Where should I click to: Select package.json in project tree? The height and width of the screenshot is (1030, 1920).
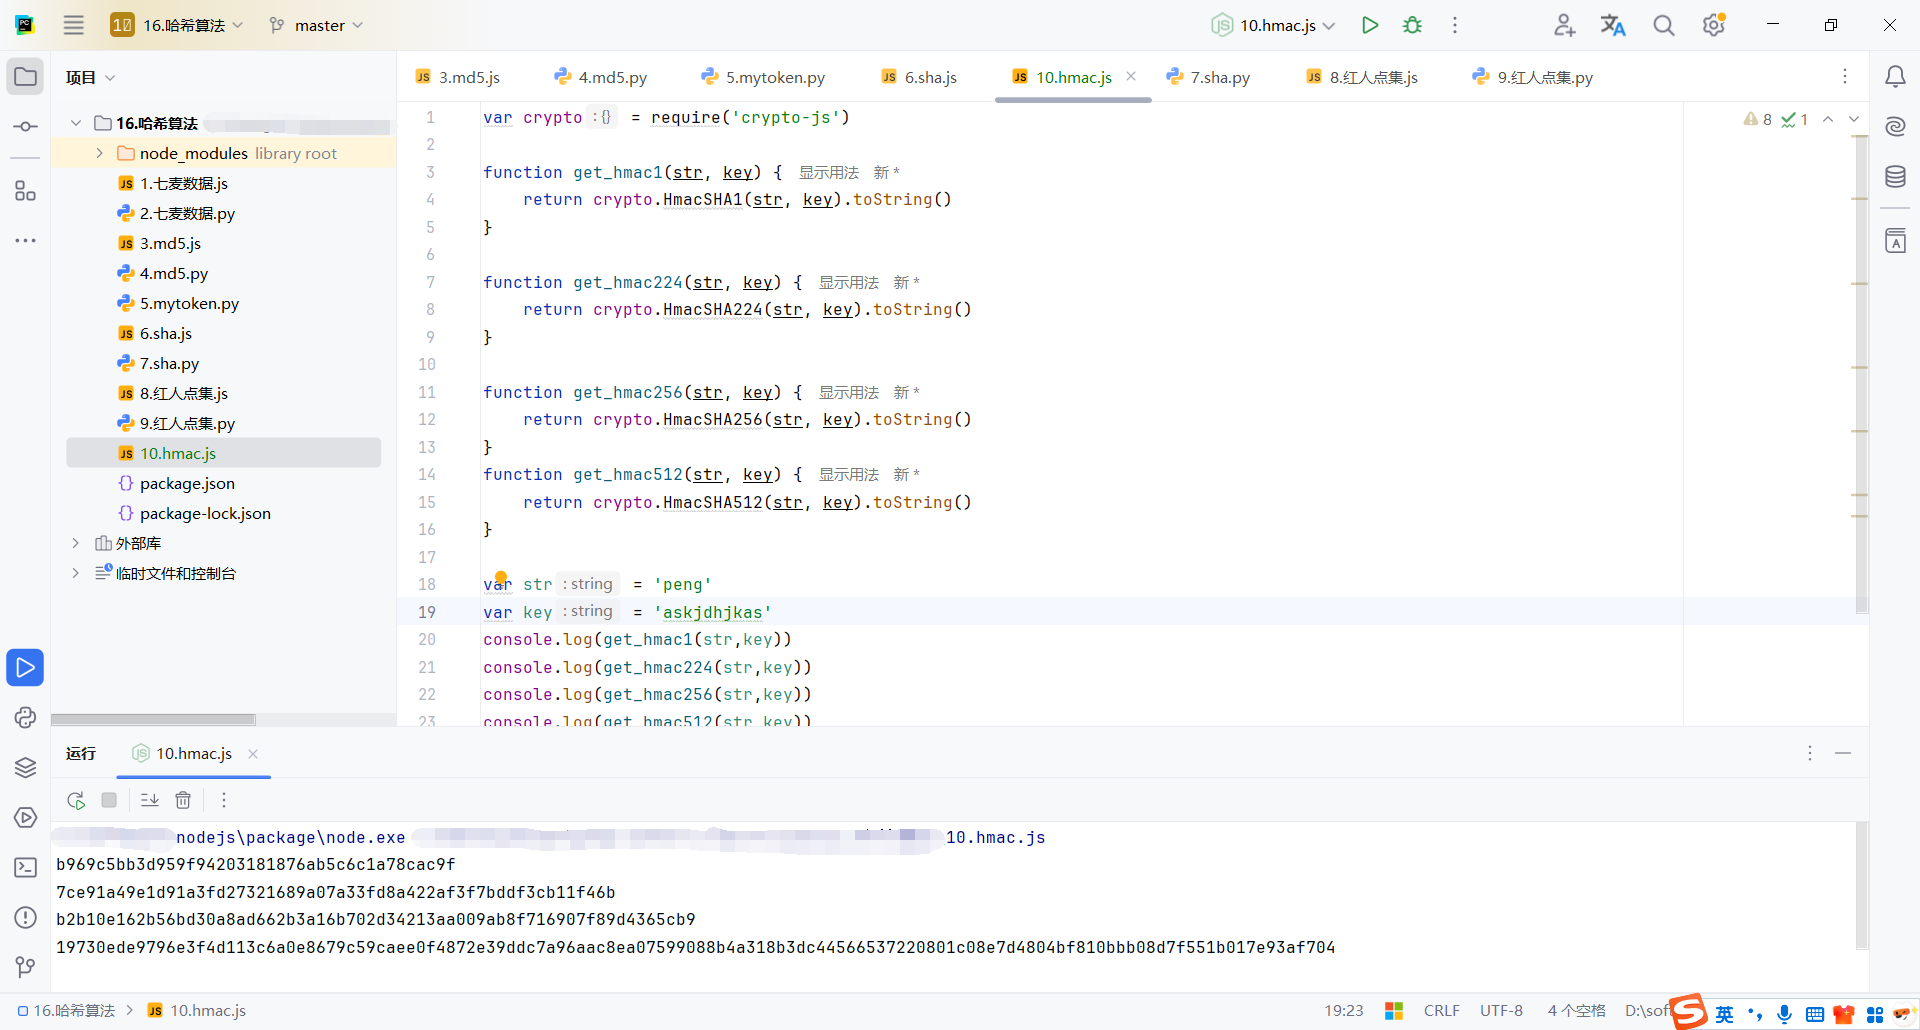[187, 483]
